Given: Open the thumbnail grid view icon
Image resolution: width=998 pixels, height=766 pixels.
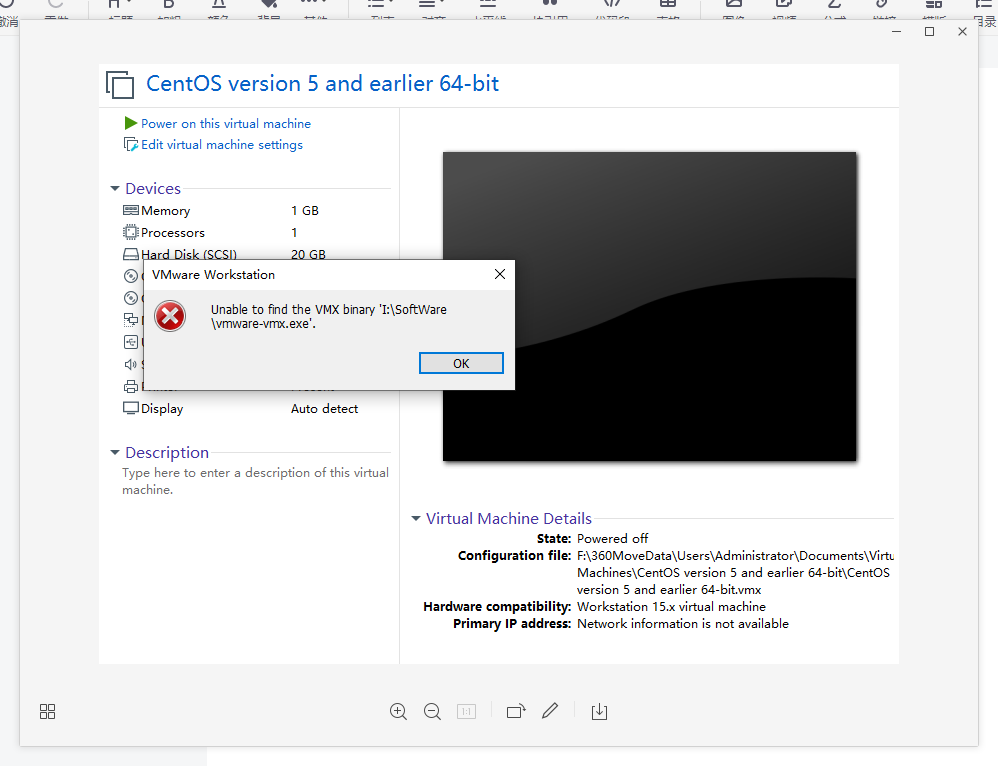Looking at the screenshot, I should pos(48,711).
